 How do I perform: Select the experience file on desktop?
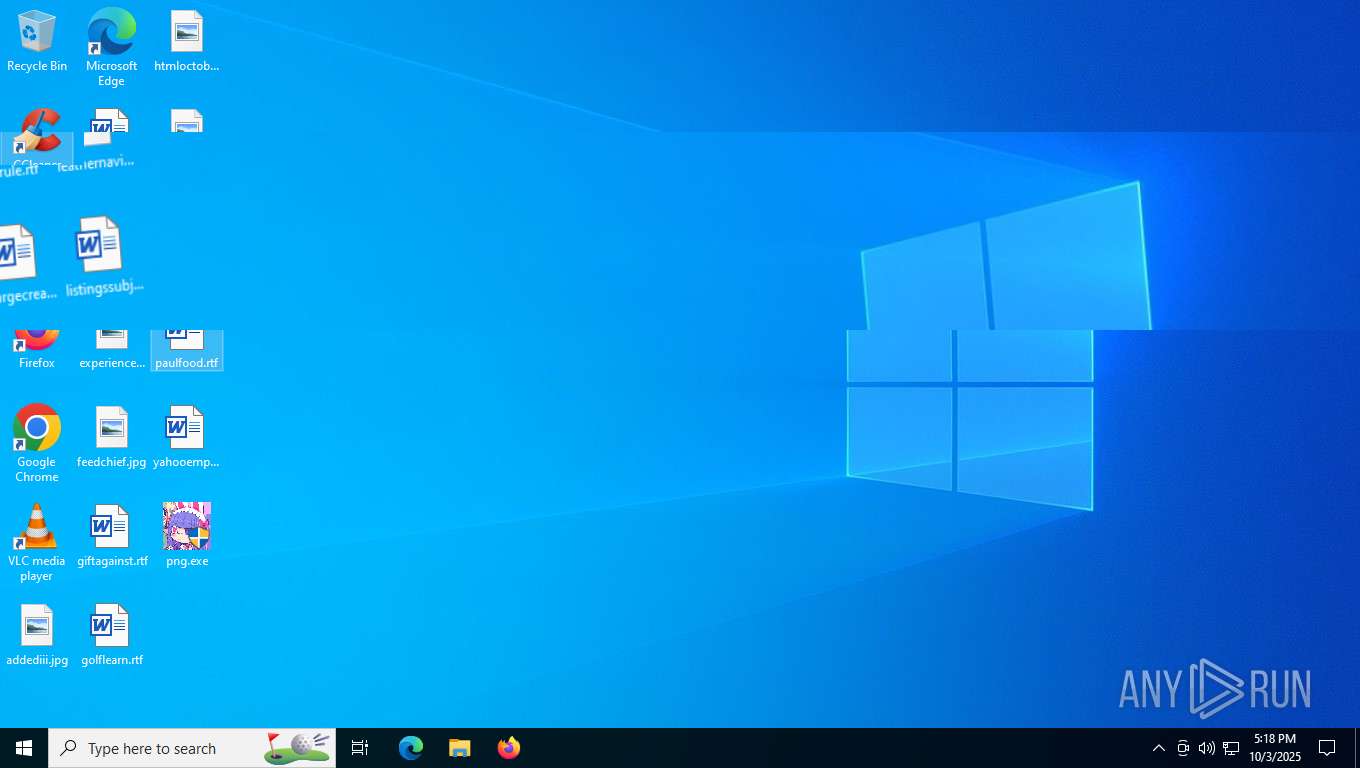(x=112, y=350)
